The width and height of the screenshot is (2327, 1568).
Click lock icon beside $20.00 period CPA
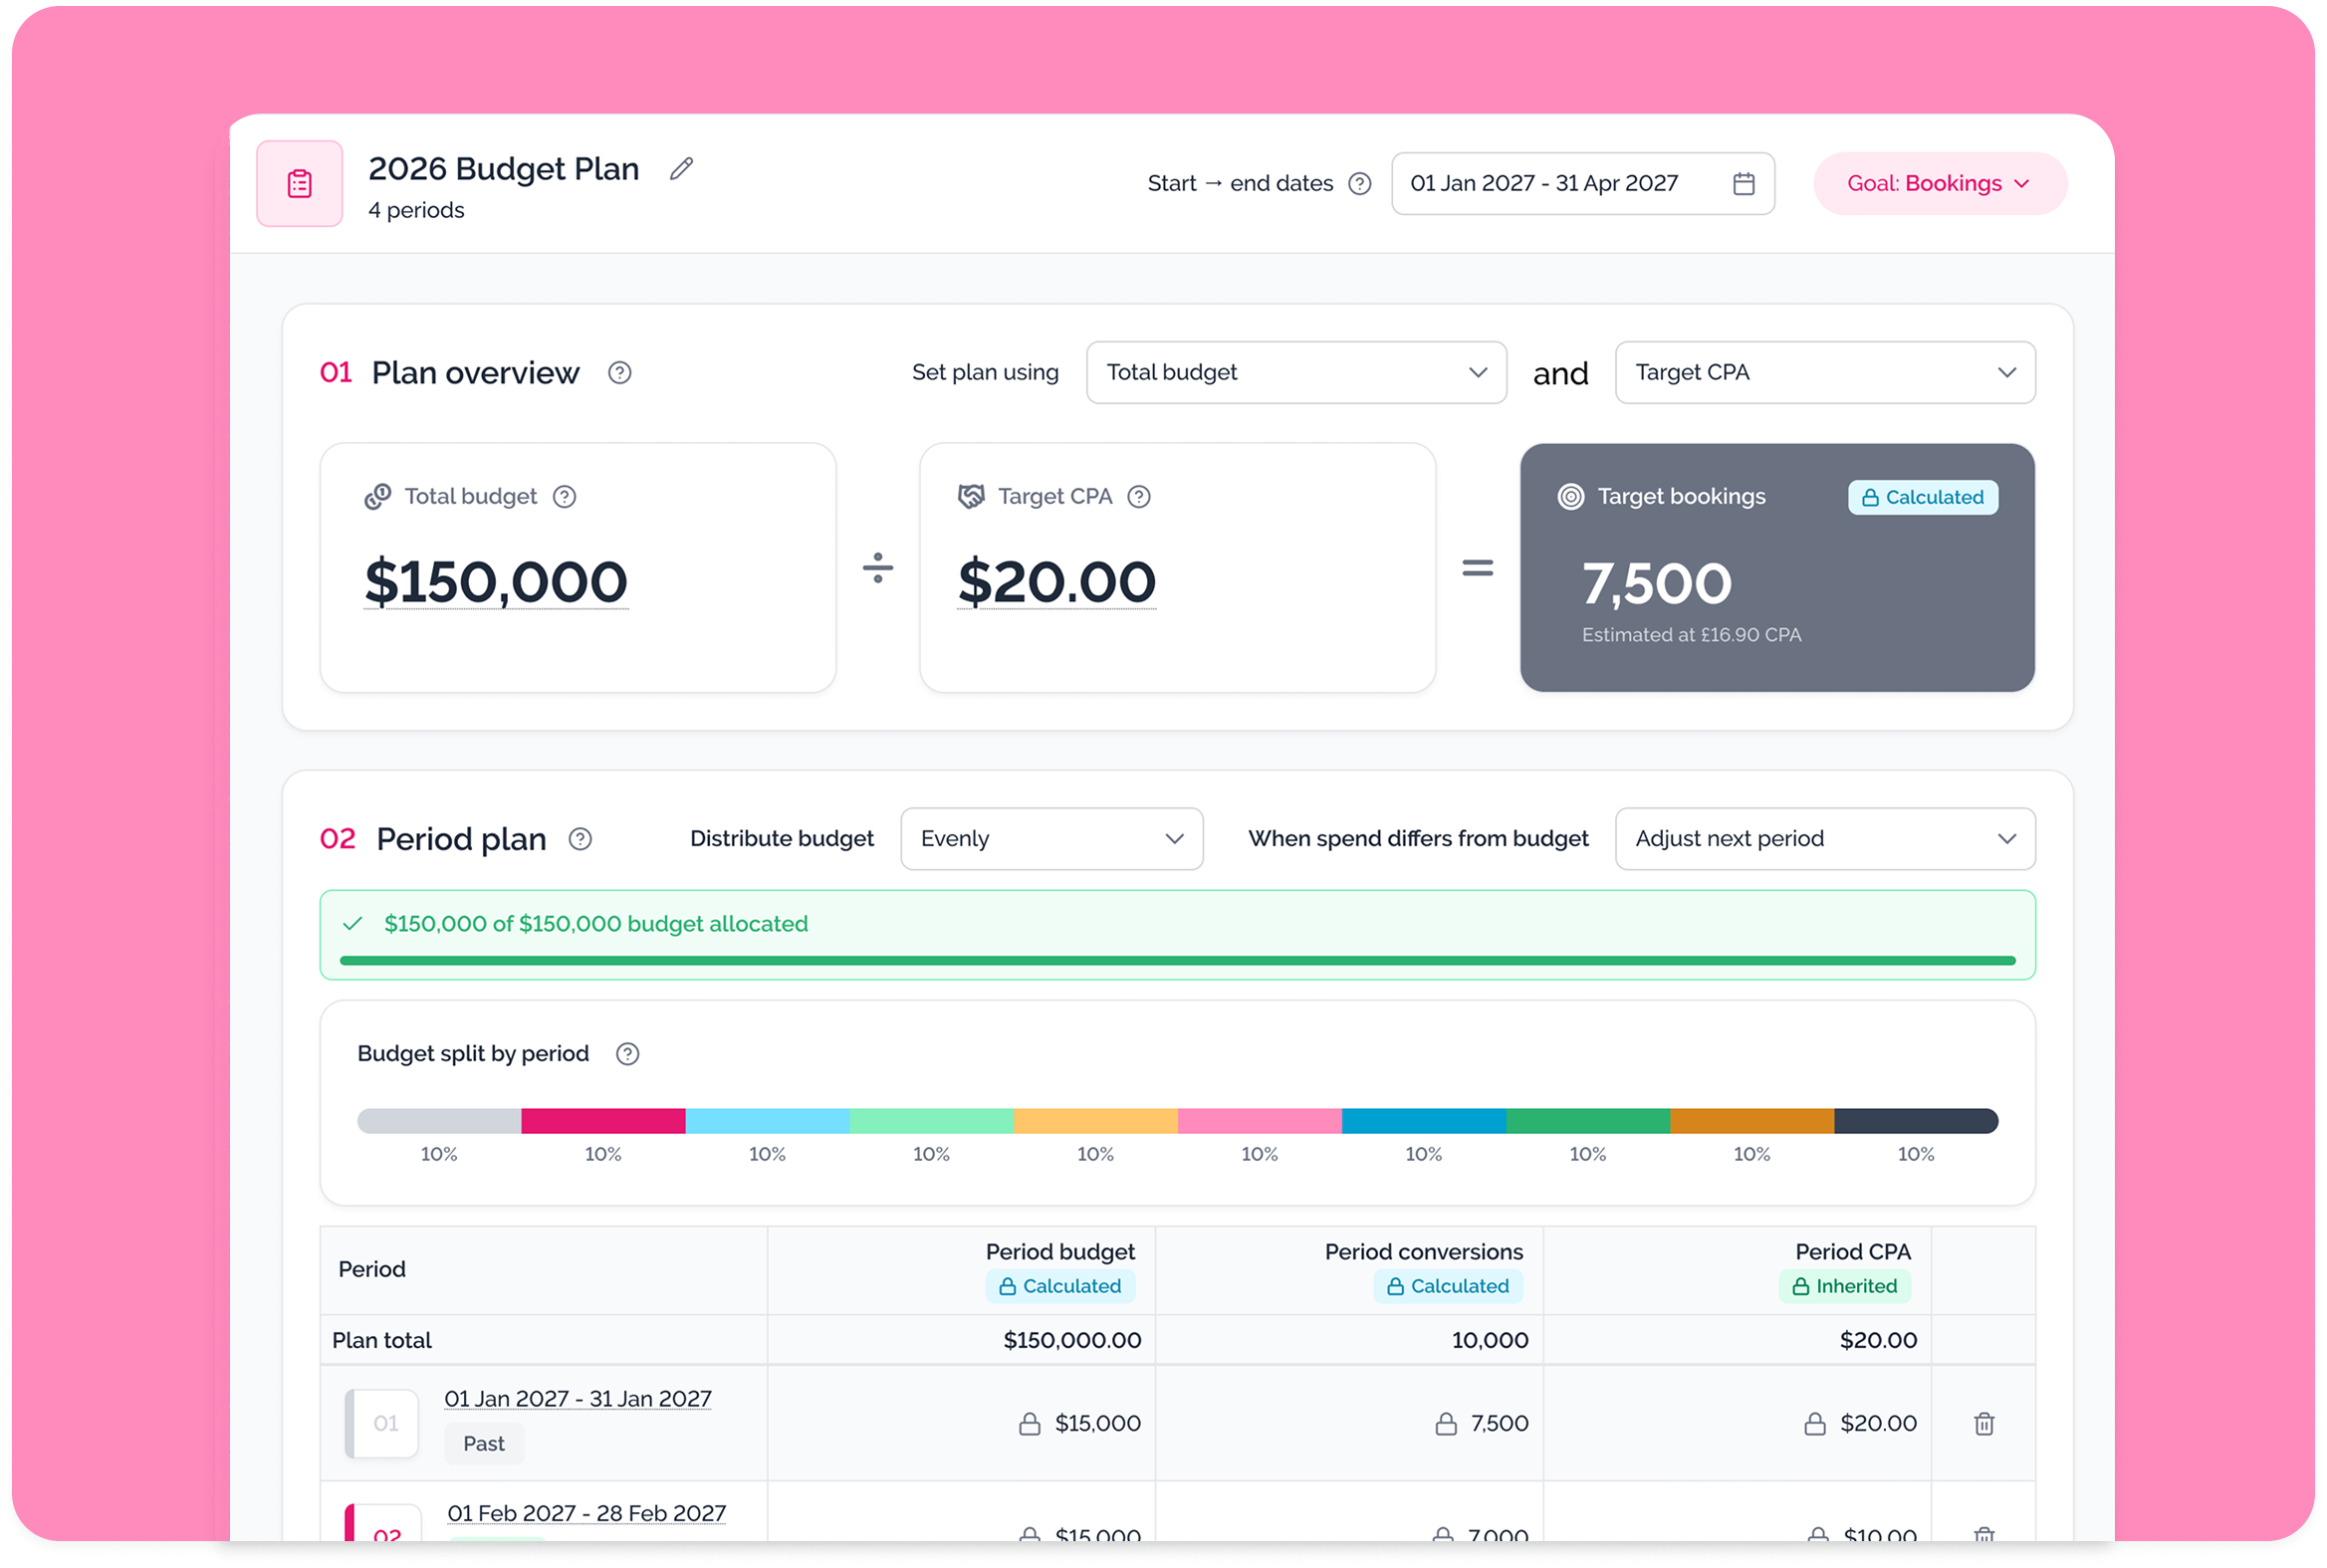(1814, 1423)
